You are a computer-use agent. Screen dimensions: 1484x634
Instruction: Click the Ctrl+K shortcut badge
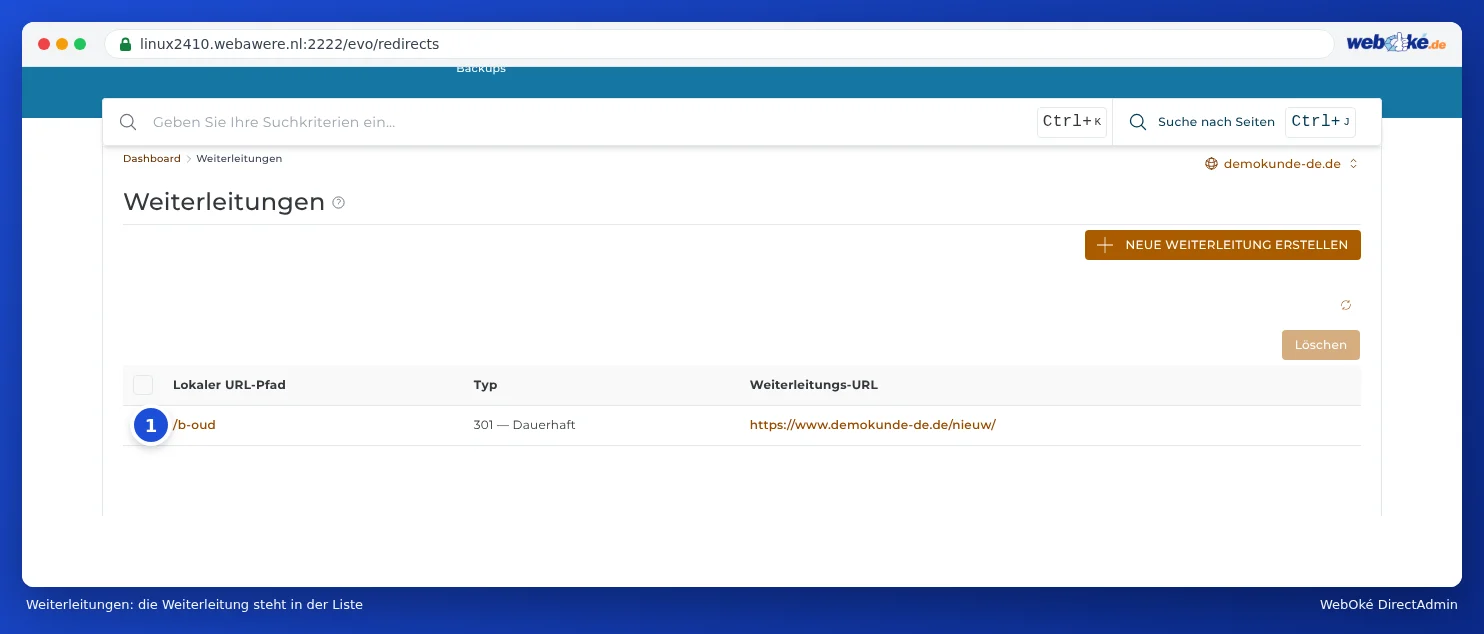(x=1072, y=122)
